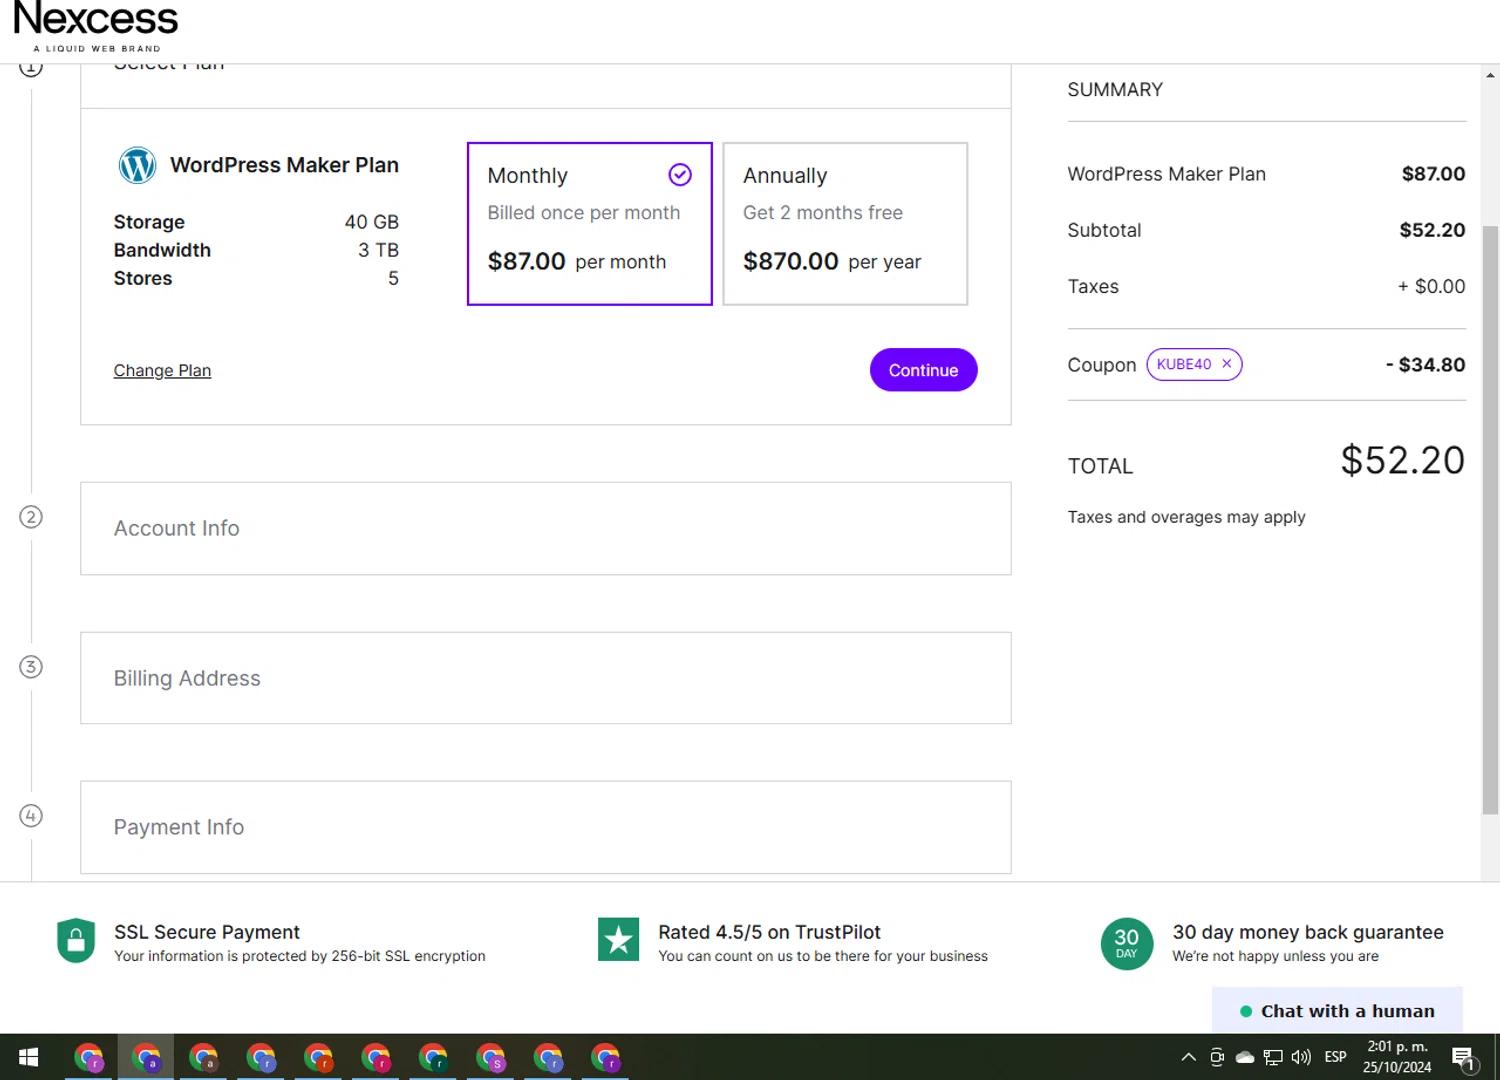Expand the Account Info section

click(x=546, y=529)
